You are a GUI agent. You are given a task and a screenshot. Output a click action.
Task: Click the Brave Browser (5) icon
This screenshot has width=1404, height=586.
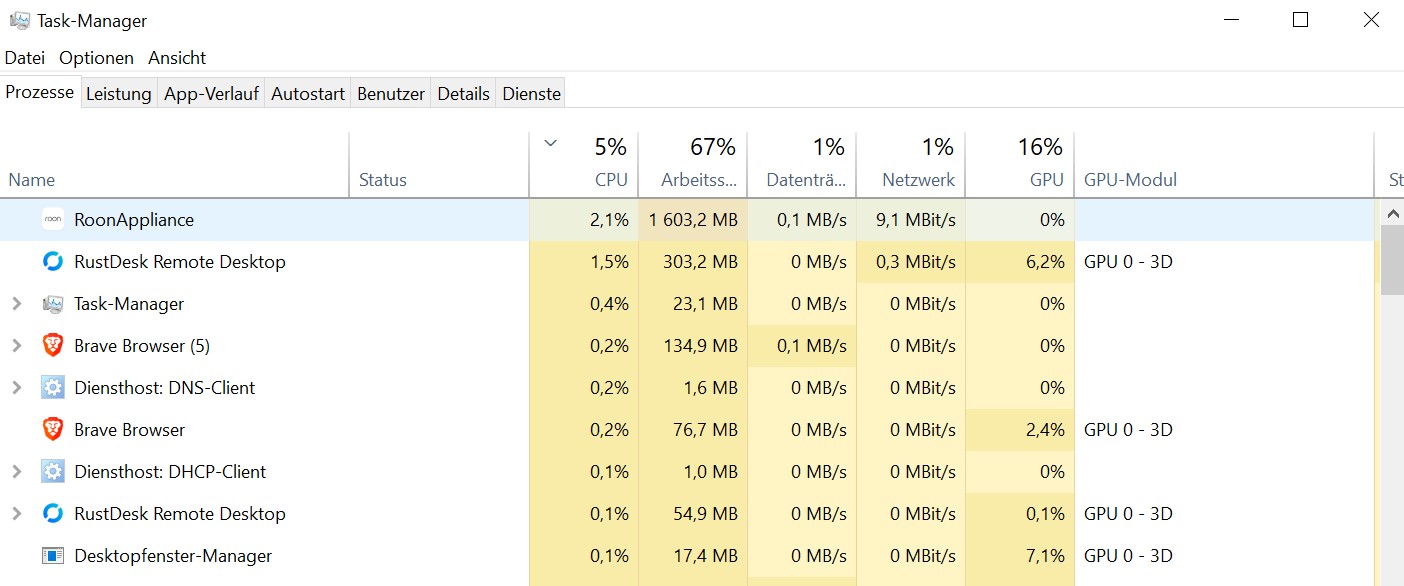53,346
